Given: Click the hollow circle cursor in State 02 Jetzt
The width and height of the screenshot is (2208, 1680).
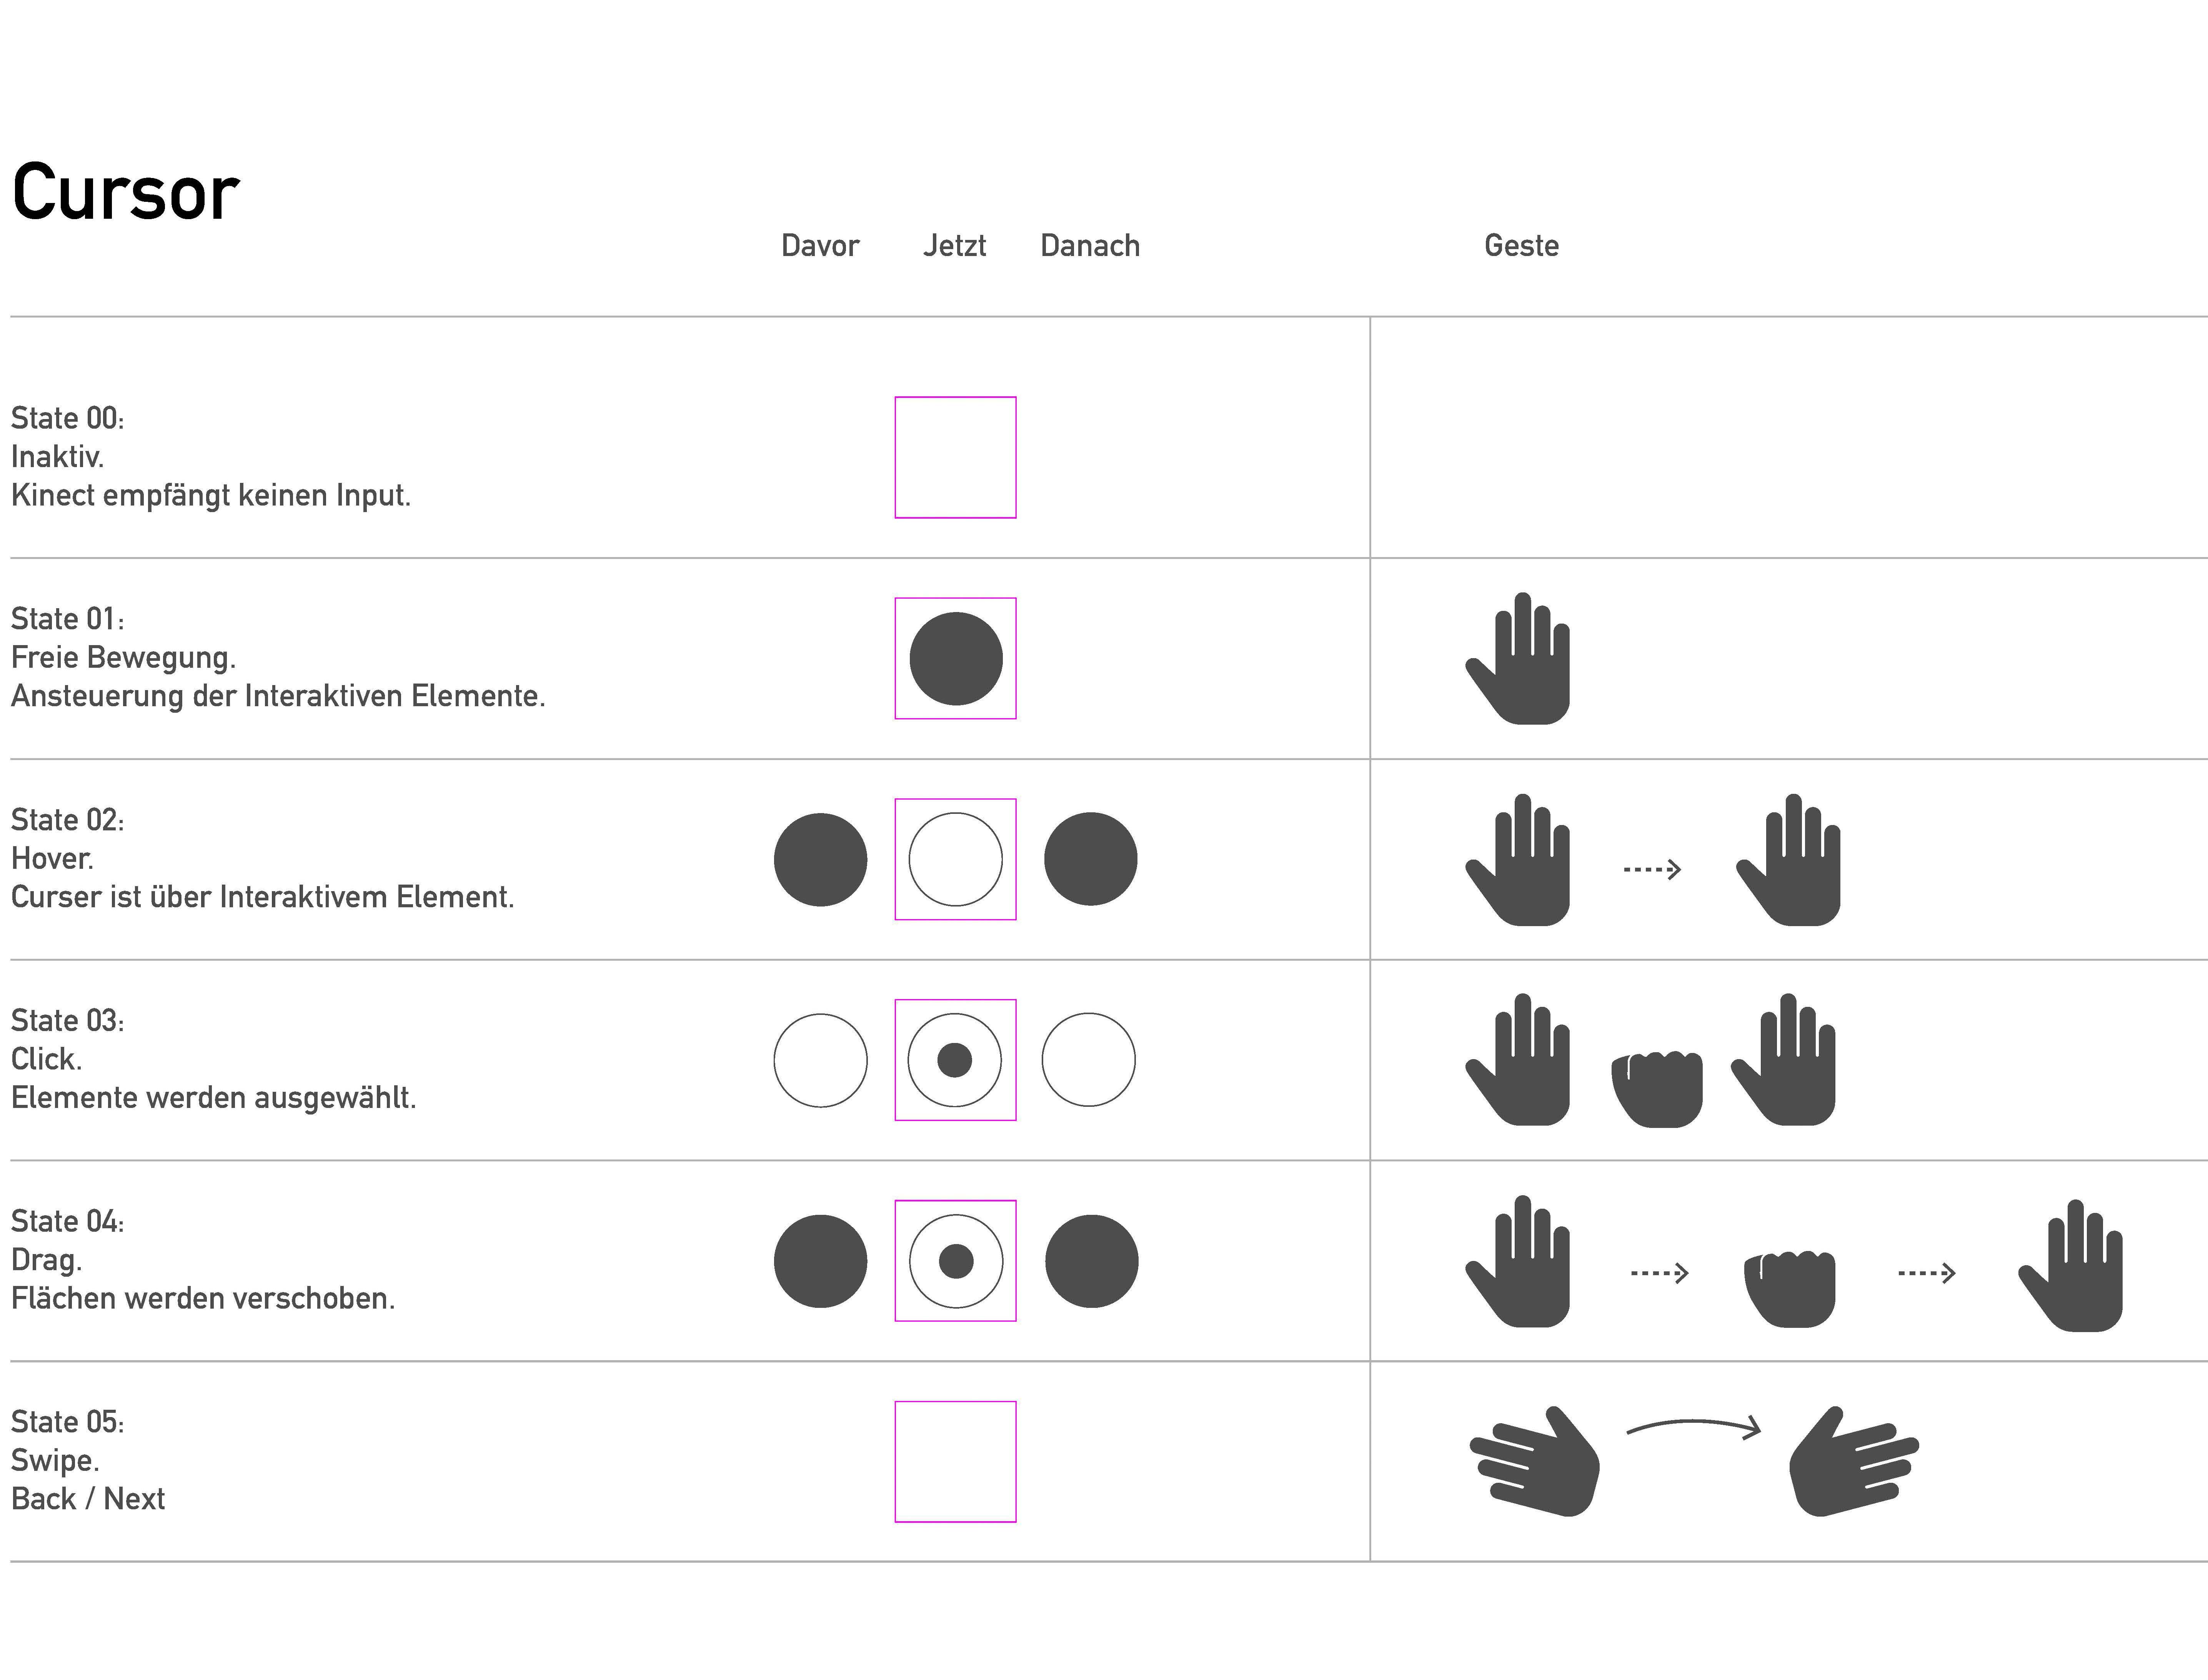Looking at the screenshot, I should pyautogui.click(x=955, y=859).
